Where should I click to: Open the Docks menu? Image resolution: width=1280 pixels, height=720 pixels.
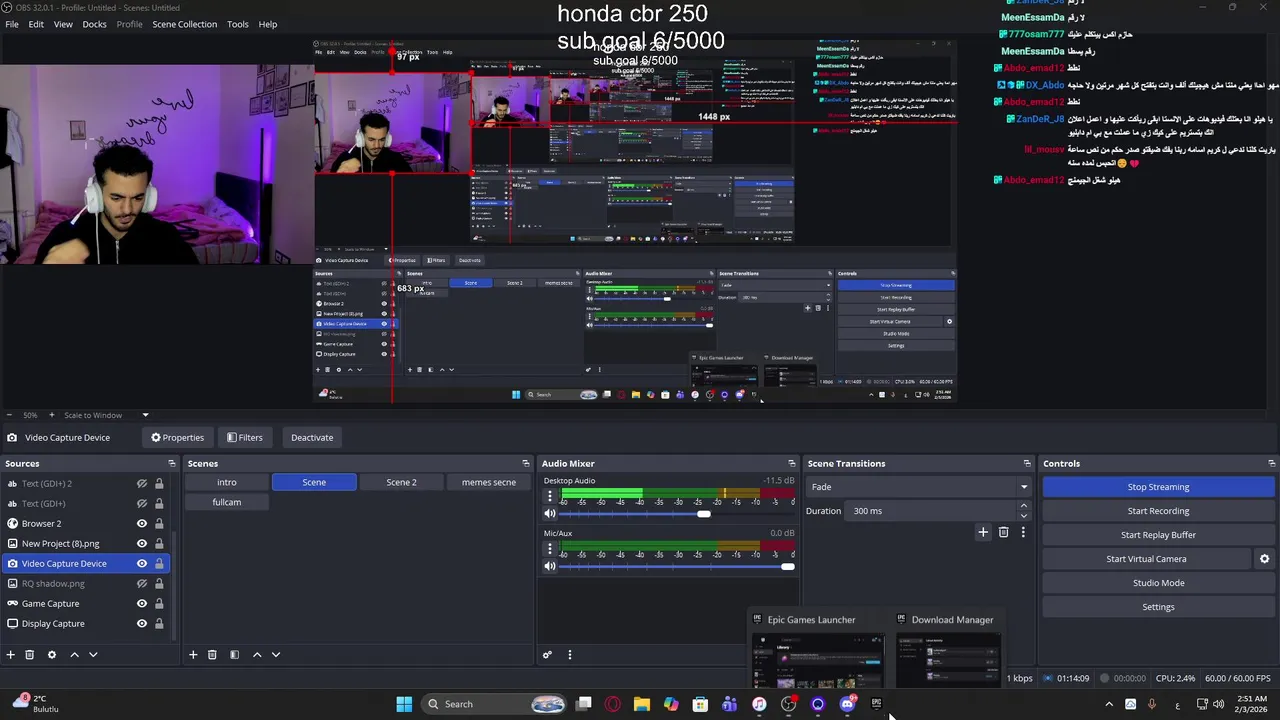pyautogui.click(x=94, y=24)
